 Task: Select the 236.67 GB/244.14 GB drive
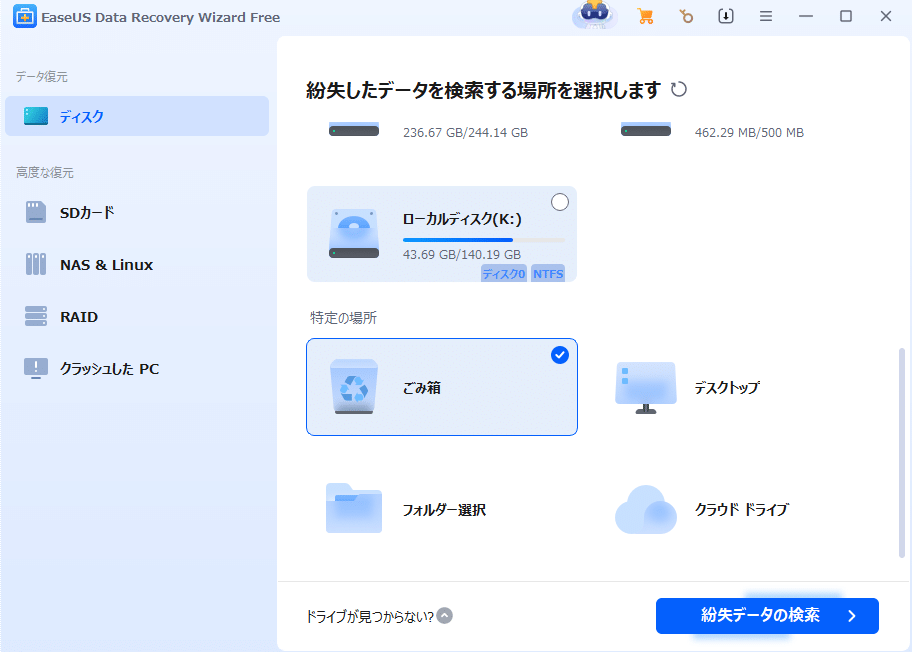[x=465, y=133]
